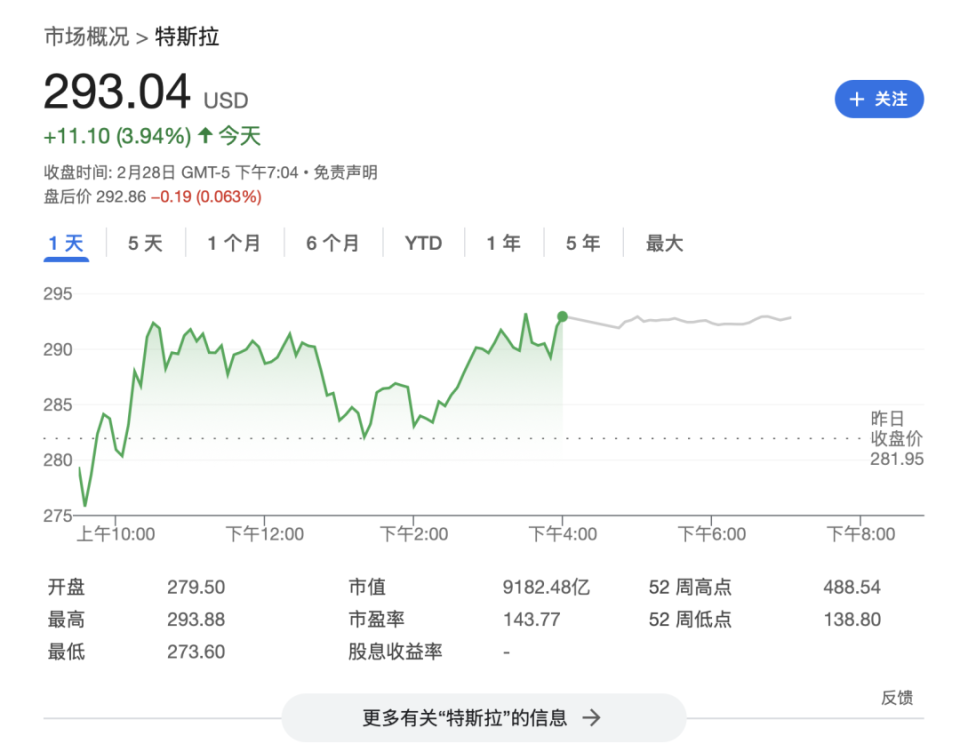
Task: Click the arrow icon in the more-info button
Action: (x=591, y=718)
